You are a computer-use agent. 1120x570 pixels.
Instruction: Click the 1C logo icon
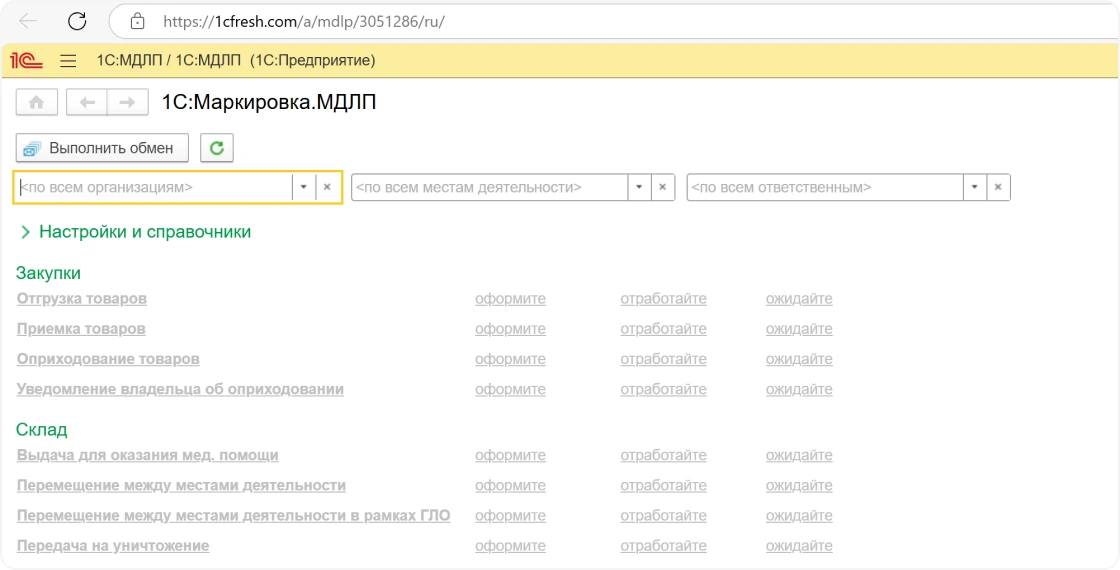pyautogui.click(x=26, y=61)
